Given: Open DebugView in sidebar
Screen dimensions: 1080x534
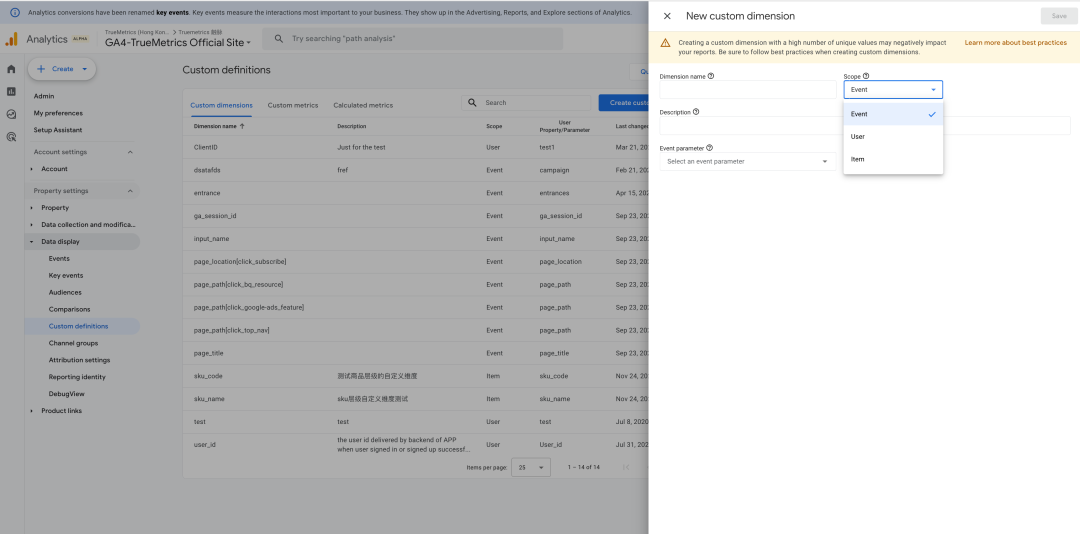Looking at the screenshot, I should point(66,394).
